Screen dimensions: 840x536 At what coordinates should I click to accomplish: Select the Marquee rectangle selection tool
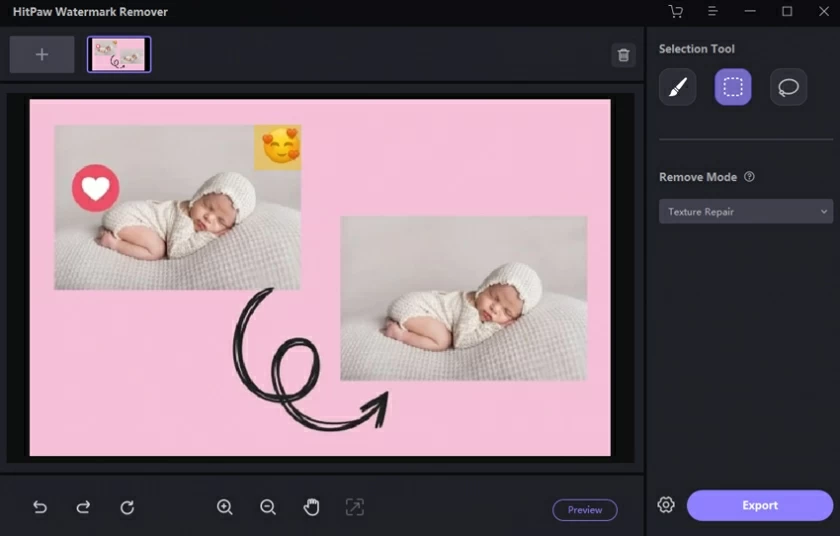tap(733, 87)
